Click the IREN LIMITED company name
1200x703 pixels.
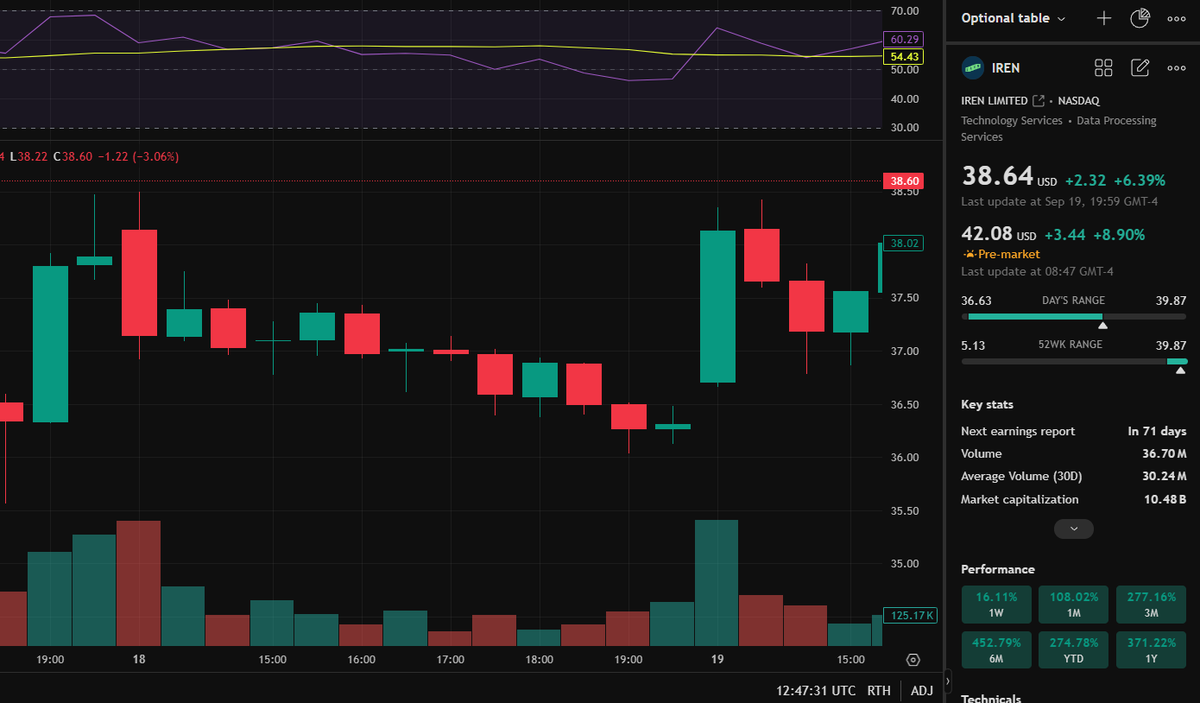(994, 101)
